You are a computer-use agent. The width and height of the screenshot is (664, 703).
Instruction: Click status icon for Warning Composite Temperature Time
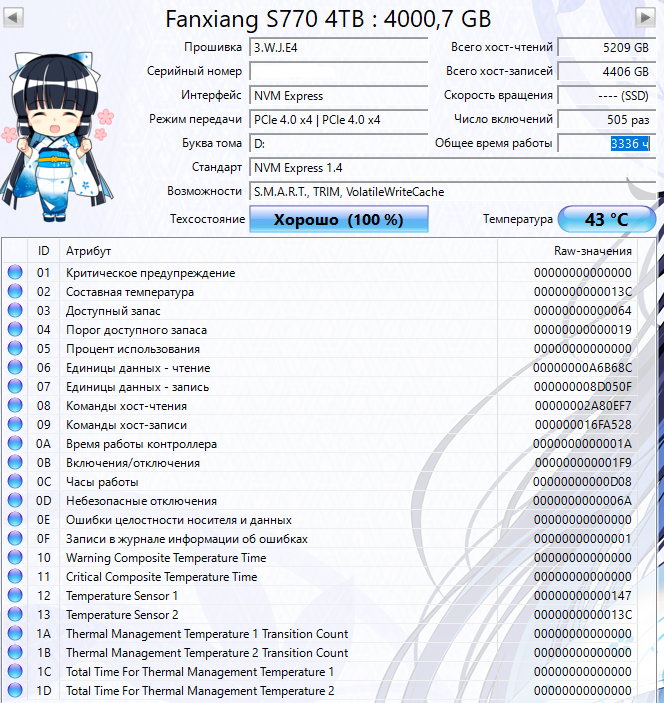coord(15,557)
